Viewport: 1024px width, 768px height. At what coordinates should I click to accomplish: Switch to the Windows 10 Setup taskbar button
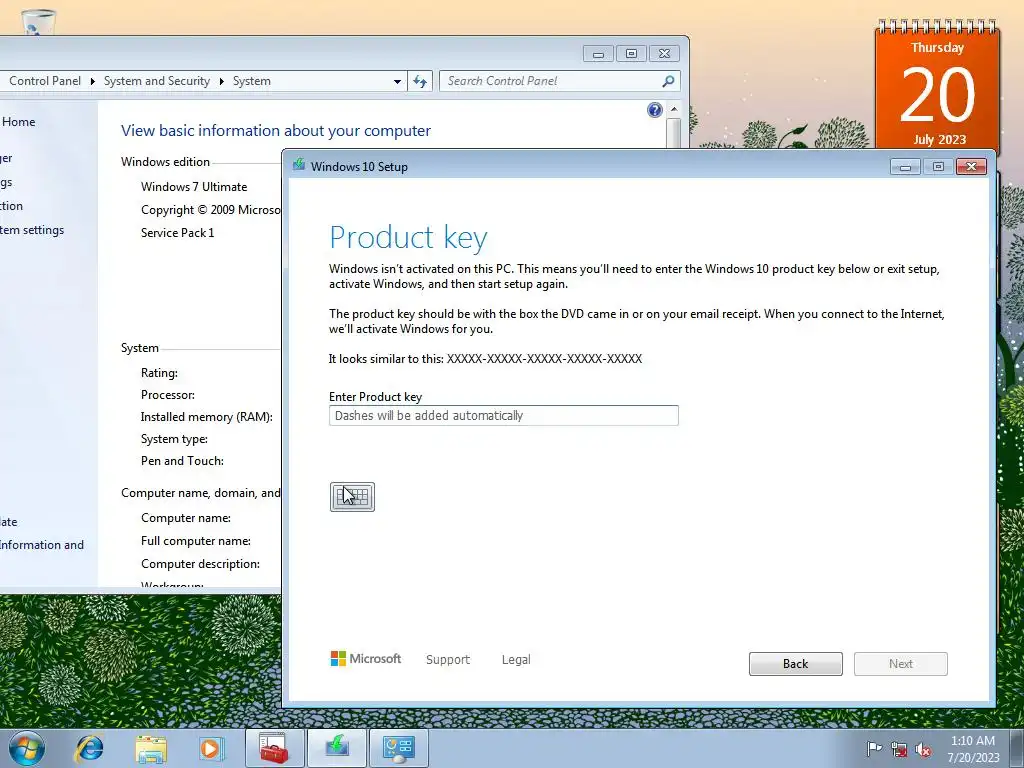coord(337,748)
